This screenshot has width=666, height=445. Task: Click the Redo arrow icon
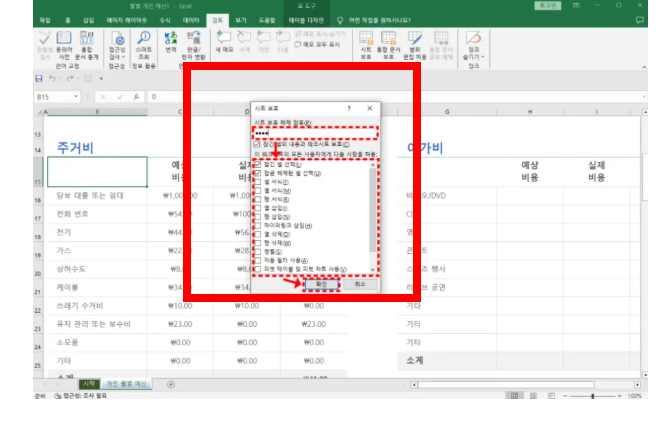click(x=70, y=78)
